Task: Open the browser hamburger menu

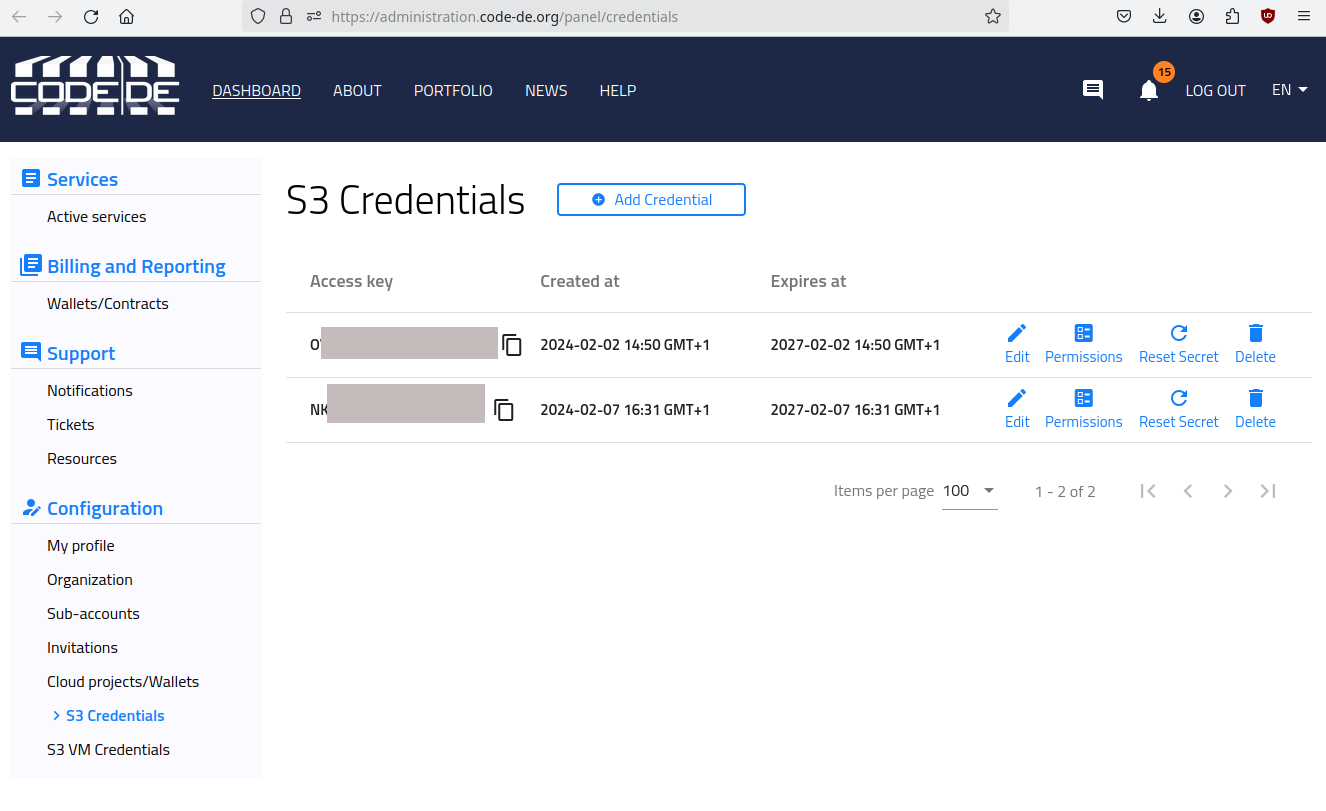Action: point(1303,16)
